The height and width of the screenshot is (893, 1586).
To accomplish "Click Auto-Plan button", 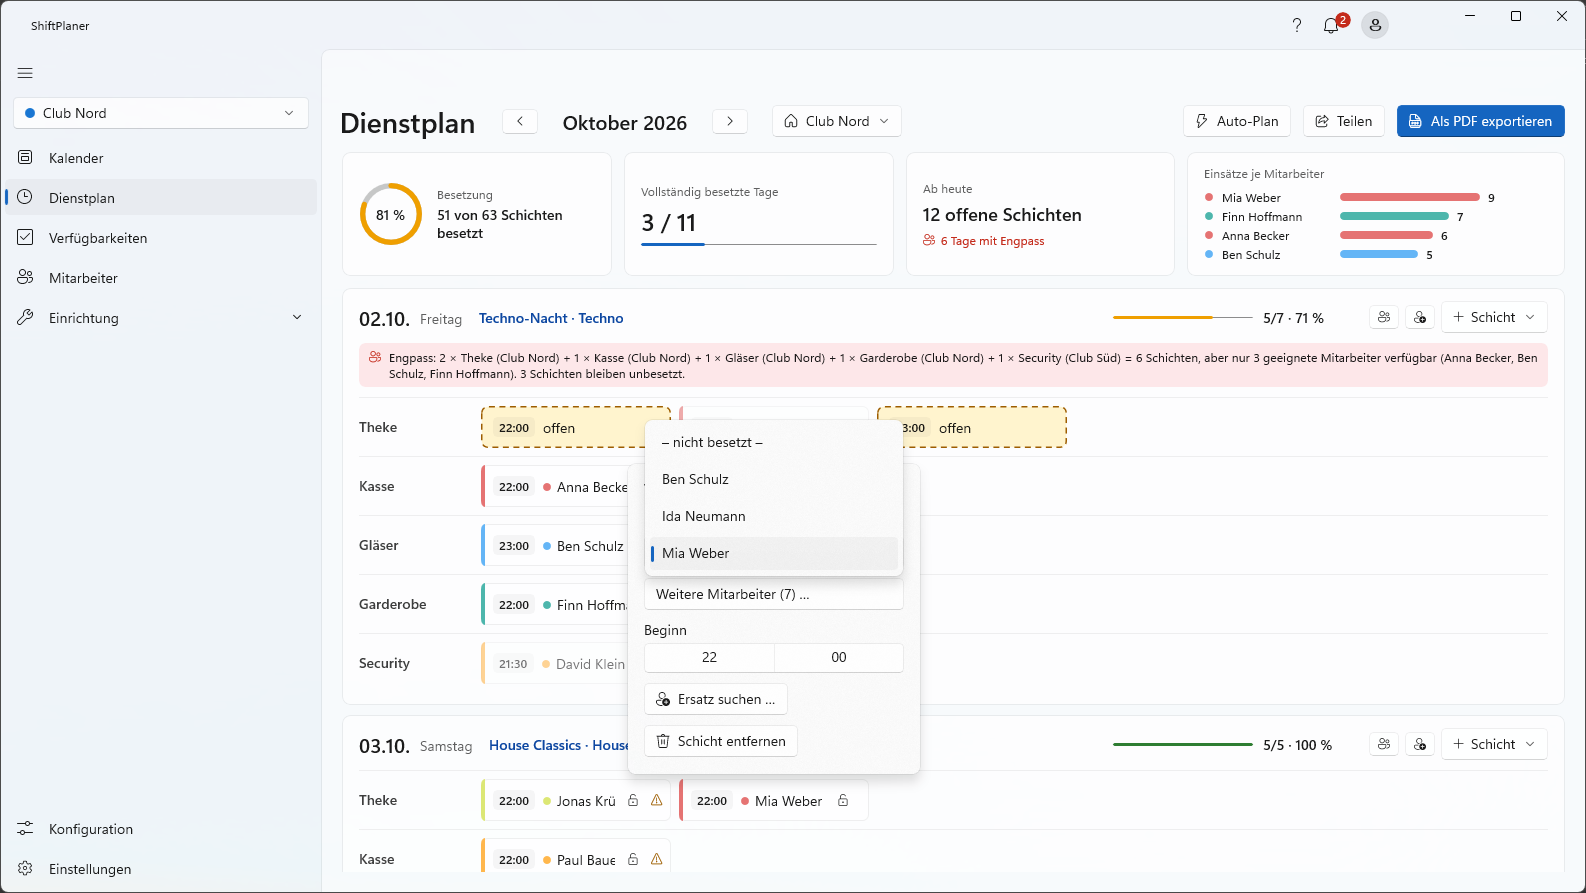I will tap(1237, 121).
